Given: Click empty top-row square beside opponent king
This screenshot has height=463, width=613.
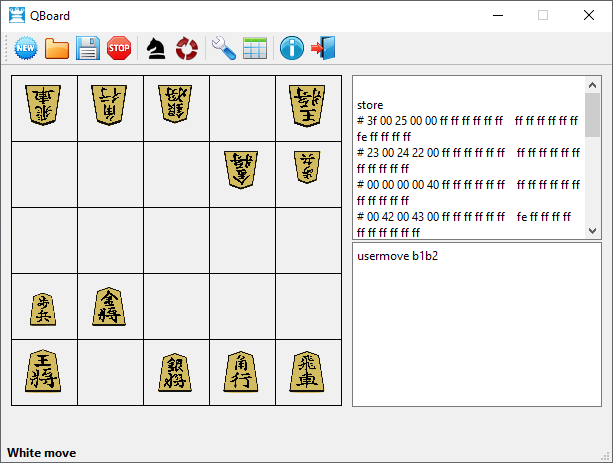Looking at the screenshot, I should [242, 108].
